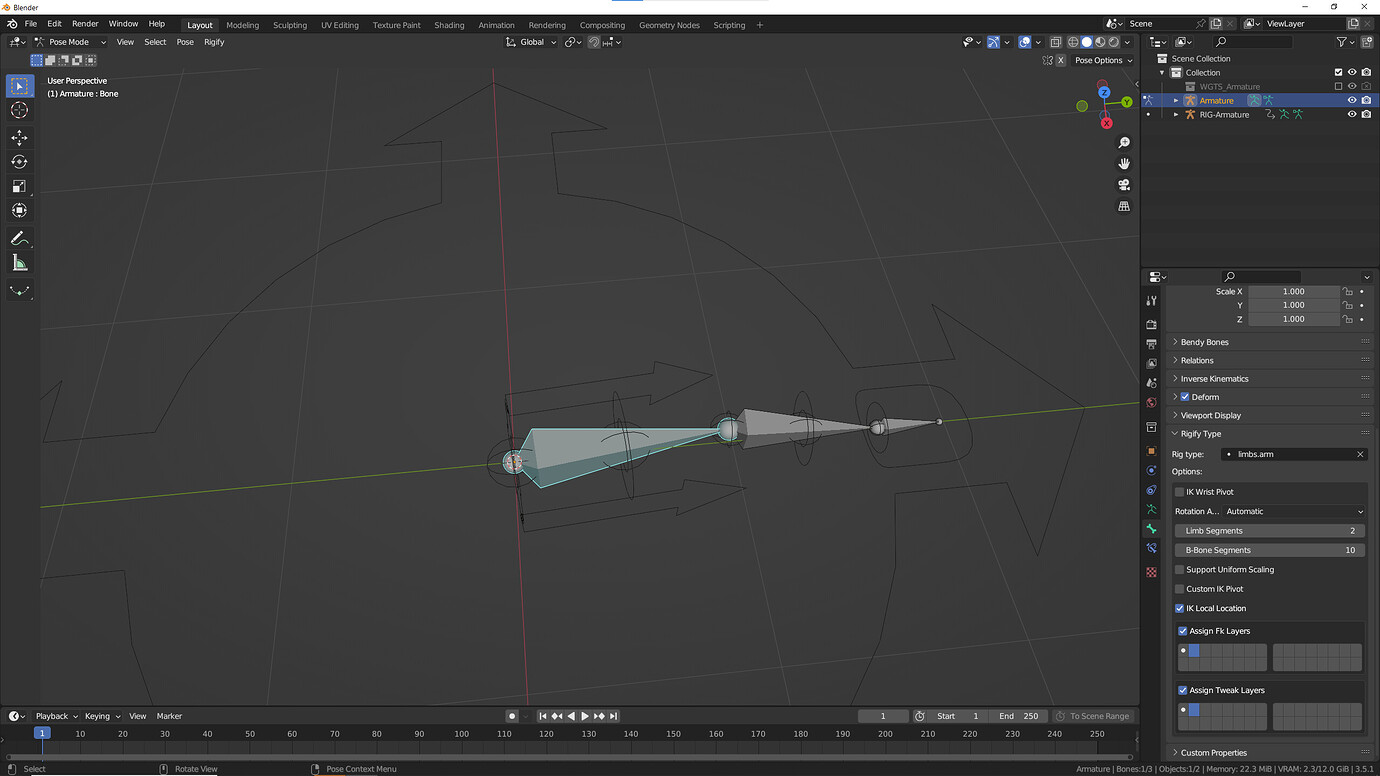Open the Tool properties tab
This screenshot has width=1380, height=776.
click(1152, 300)
